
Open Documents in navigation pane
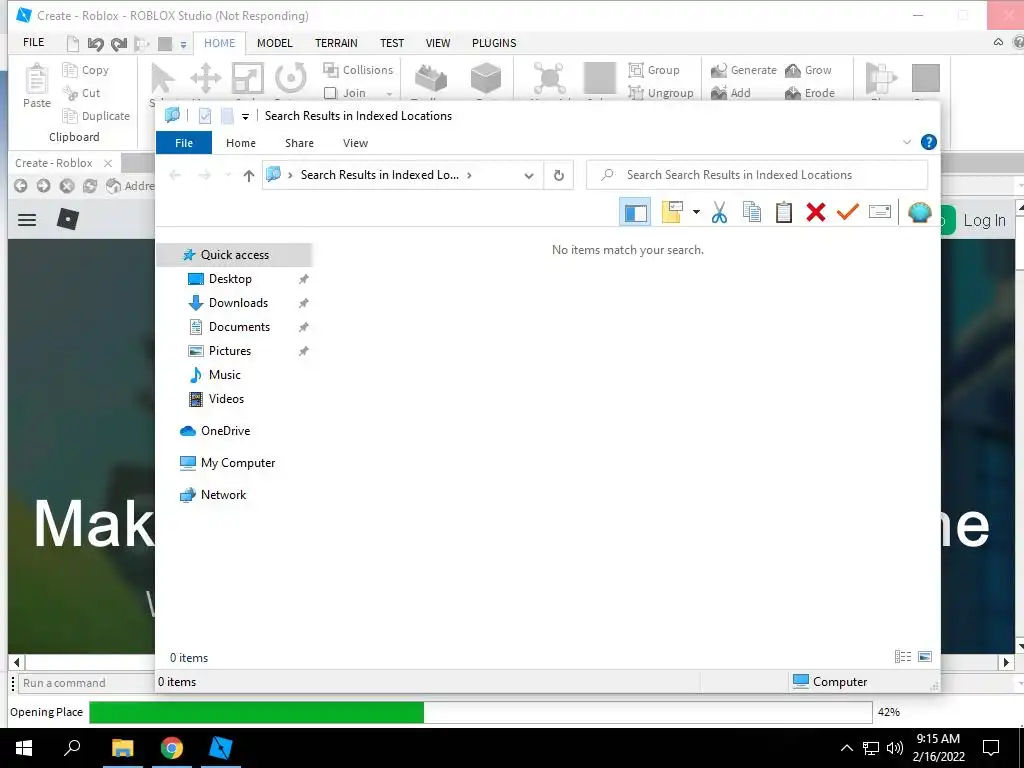coord(239,327)
